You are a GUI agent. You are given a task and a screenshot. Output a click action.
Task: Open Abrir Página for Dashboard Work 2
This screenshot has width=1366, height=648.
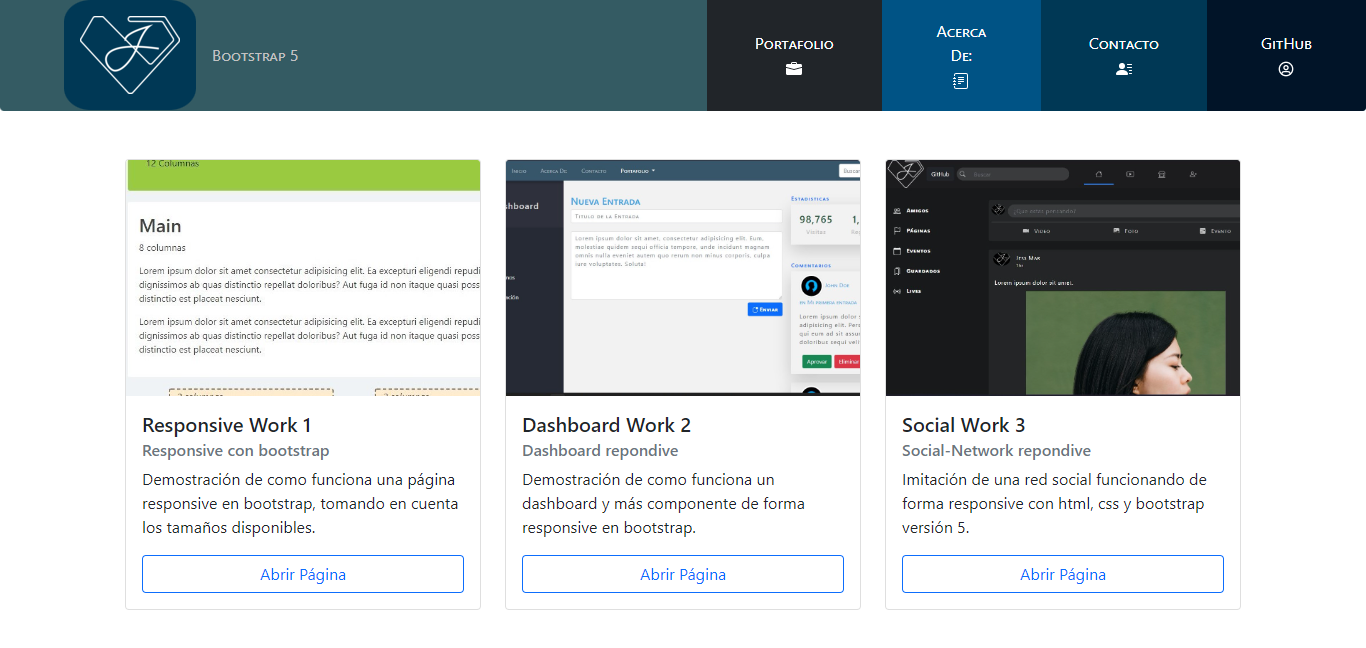point(683,574)
